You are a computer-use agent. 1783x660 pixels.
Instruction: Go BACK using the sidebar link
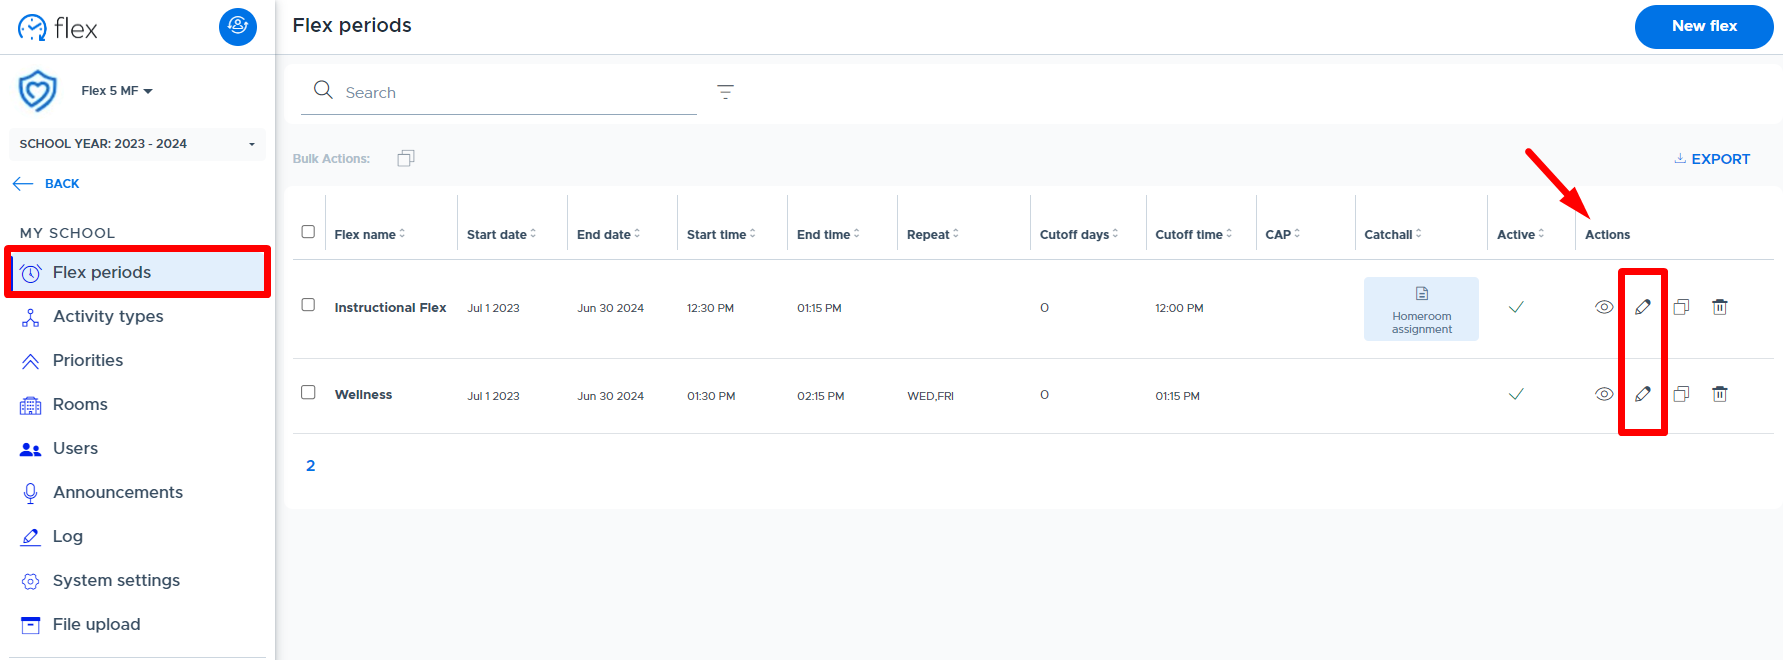46,183
